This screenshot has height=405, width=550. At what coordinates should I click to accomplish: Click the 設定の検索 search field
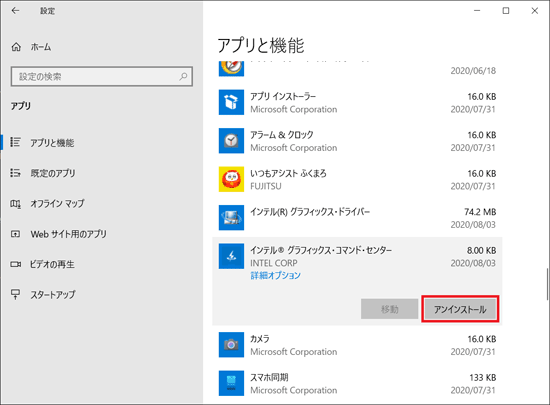click(102, 76)
